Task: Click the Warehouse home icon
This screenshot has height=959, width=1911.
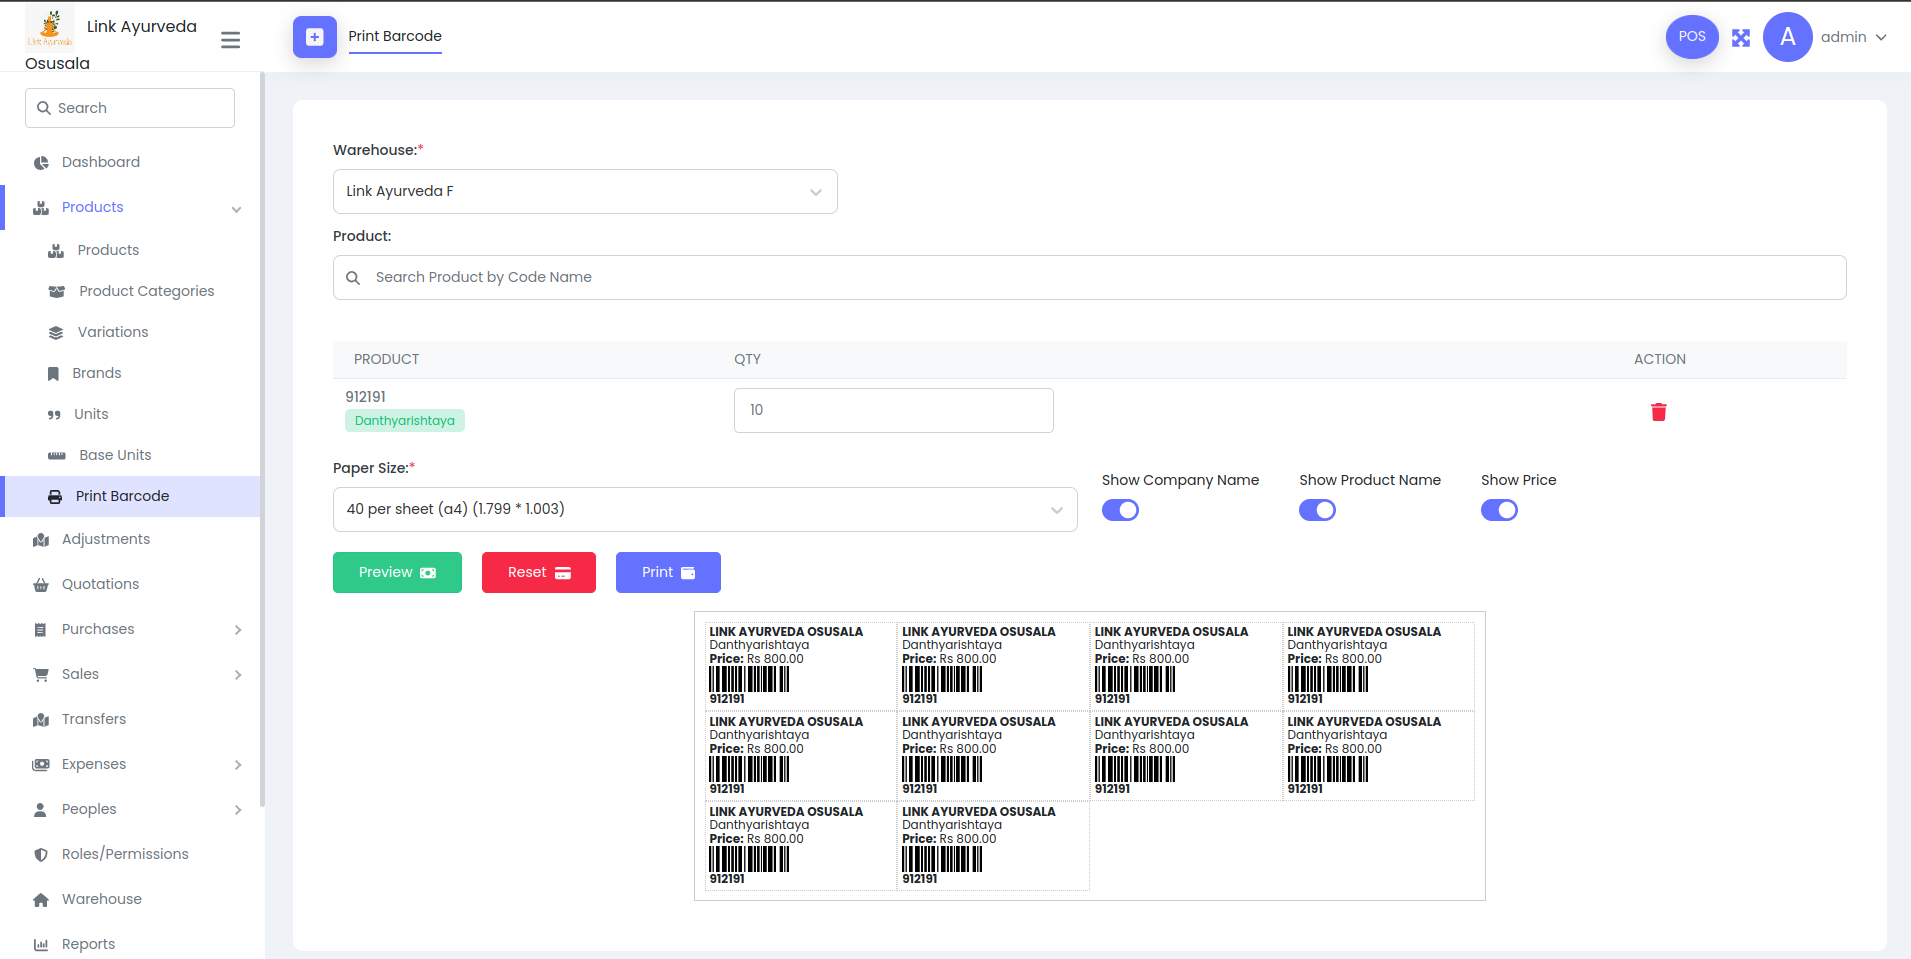Action: coord(41,900)
